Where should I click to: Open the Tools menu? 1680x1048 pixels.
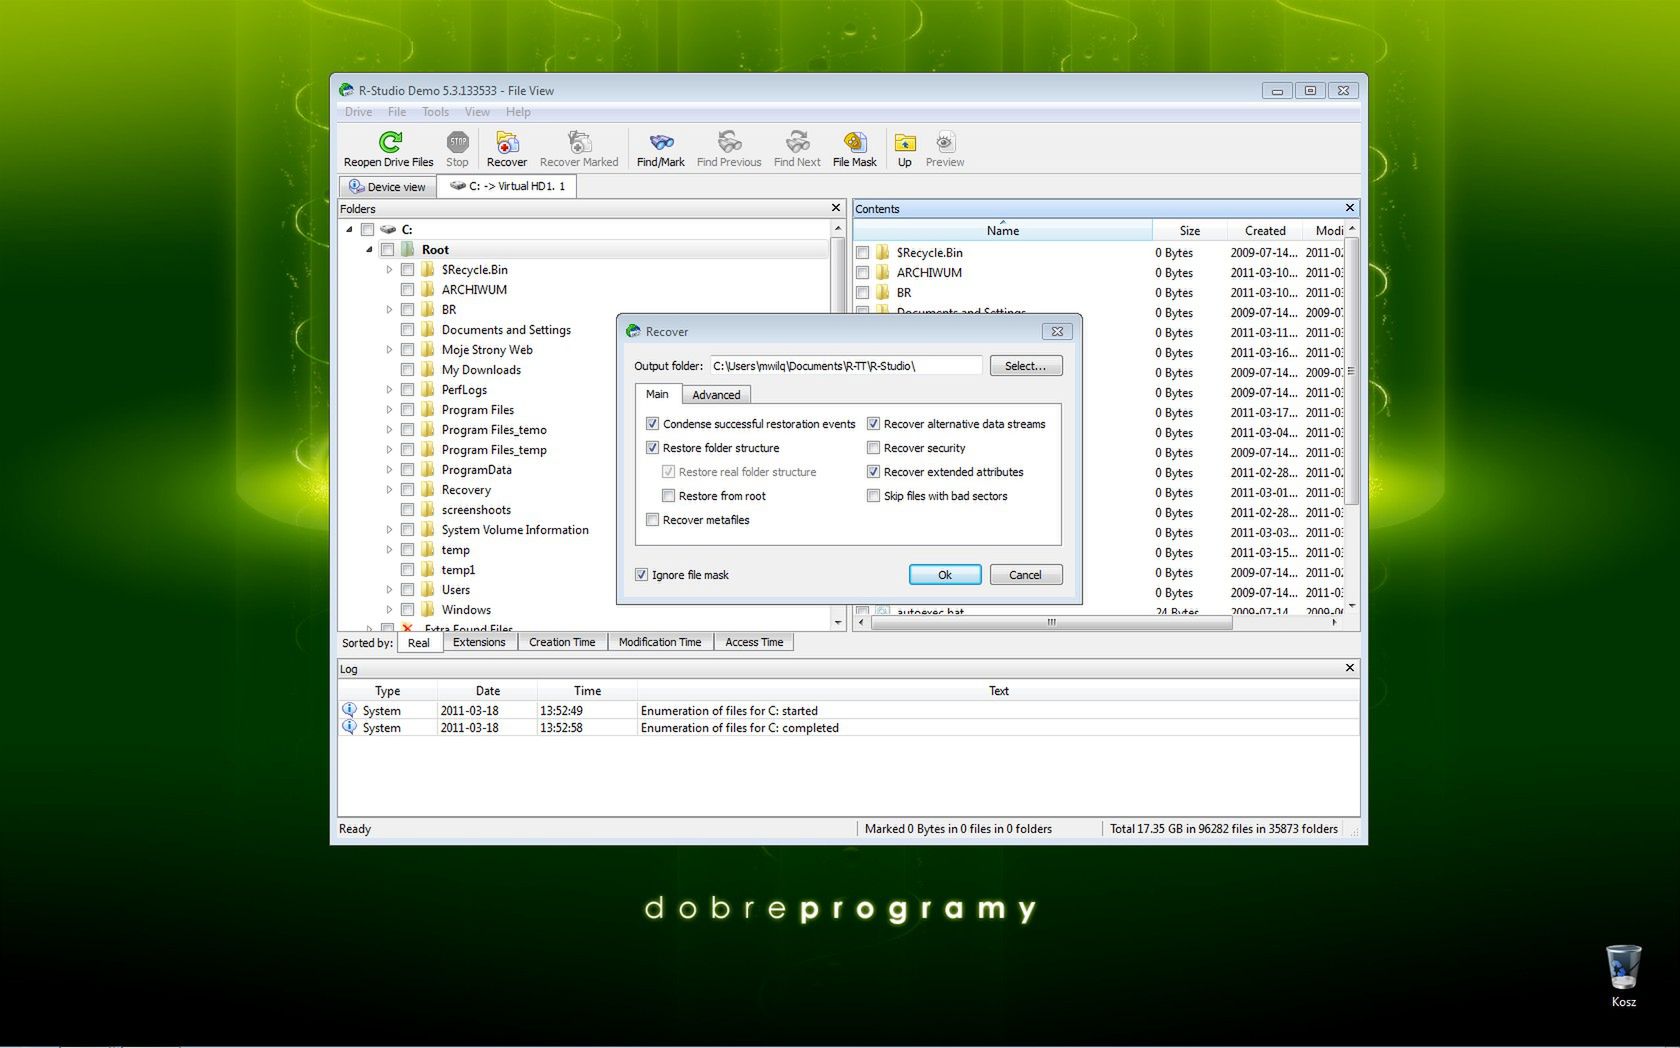[435, 112]
